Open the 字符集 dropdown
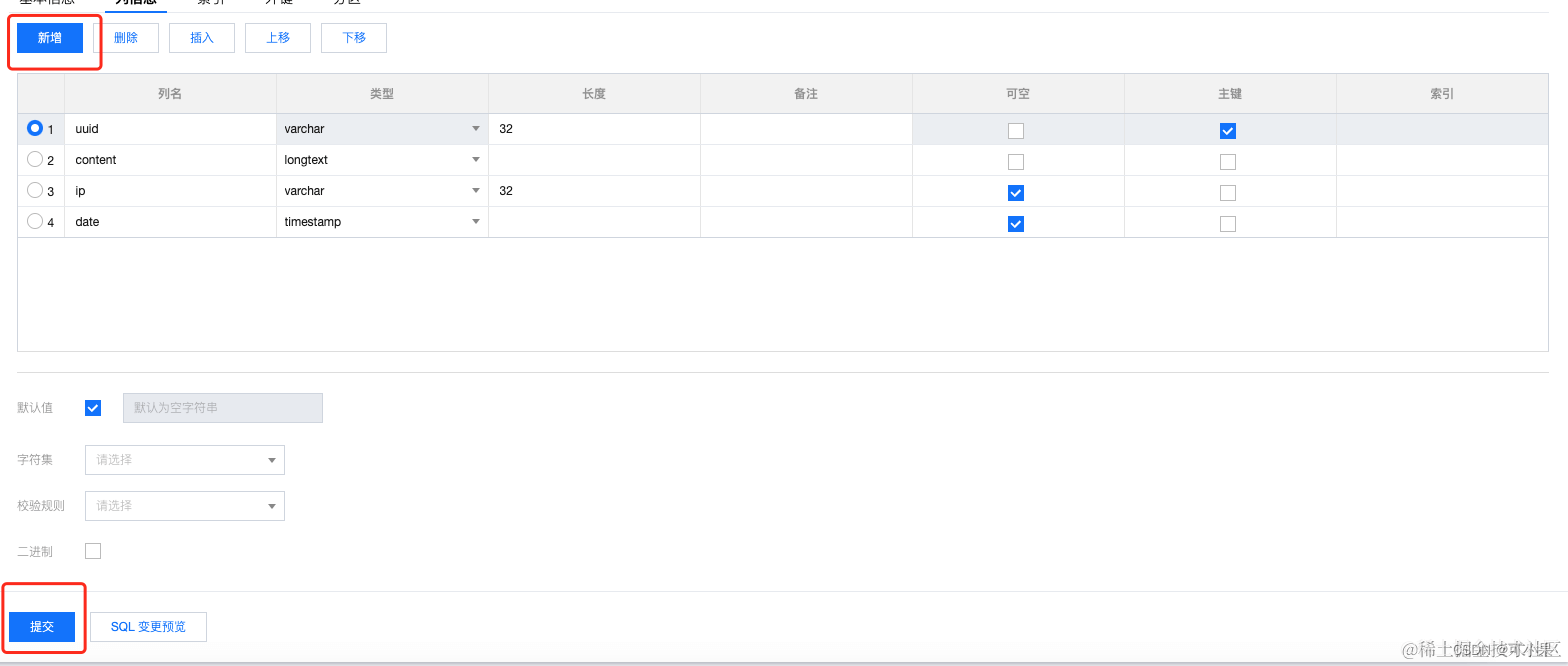Image resolution: width=1568 pixels, height=666 pixels. coord(185,460)
